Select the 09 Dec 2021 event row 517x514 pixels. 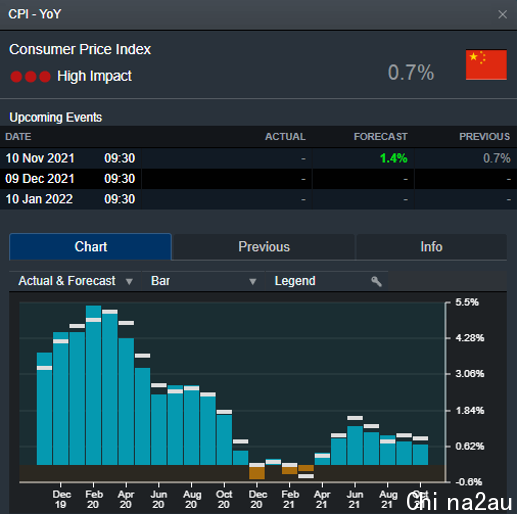(x=258, y=179)
